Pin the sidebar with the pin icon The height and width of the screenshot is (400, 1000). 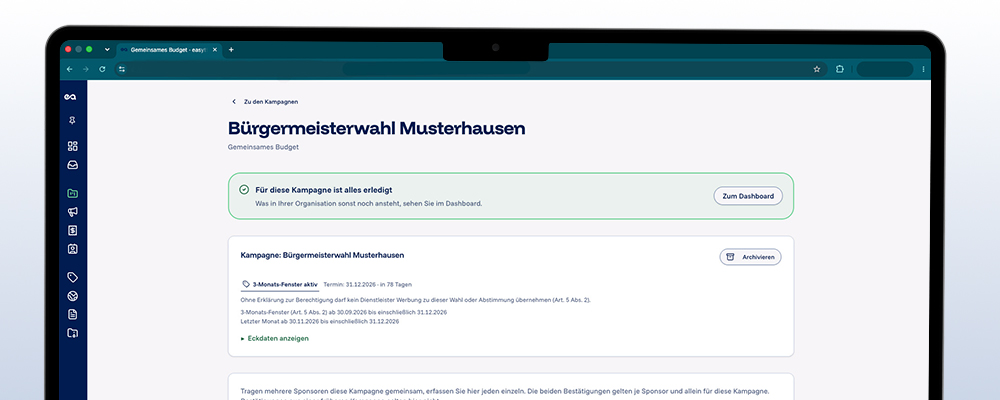pyautogui.click(x=72, y=121)
